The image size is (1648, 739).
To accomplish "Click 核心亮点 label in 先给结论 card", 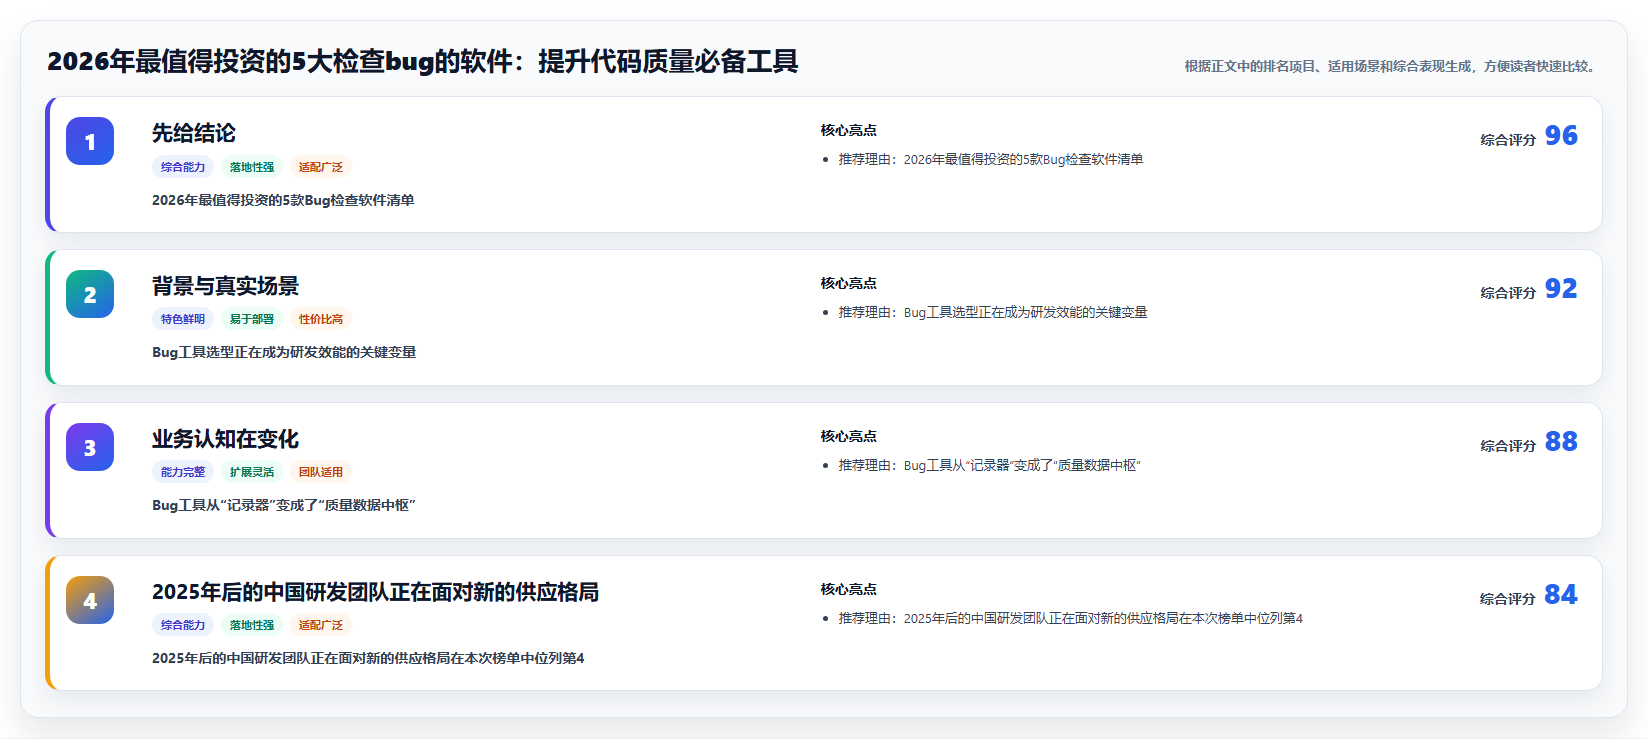I will tap(849, 130).
